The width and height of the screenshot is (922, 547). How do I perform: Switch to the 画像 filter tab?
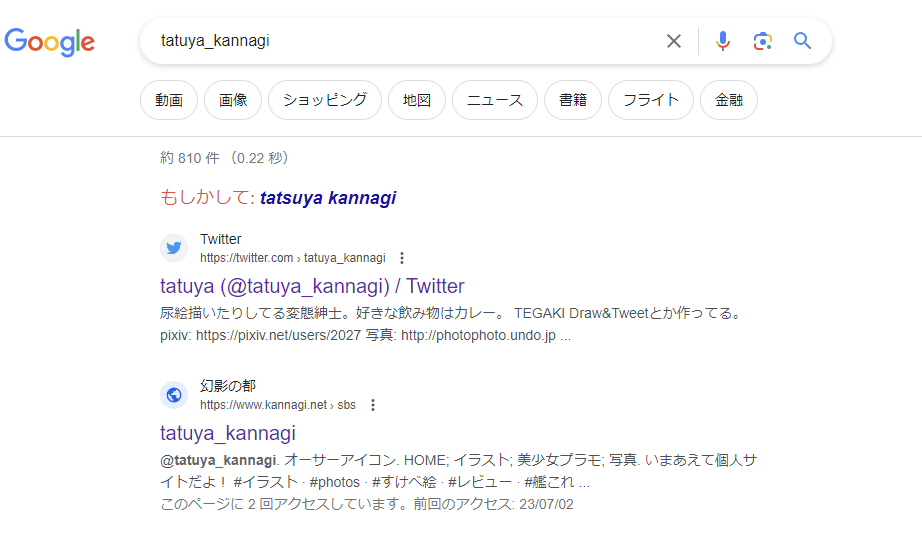(233, 100)
